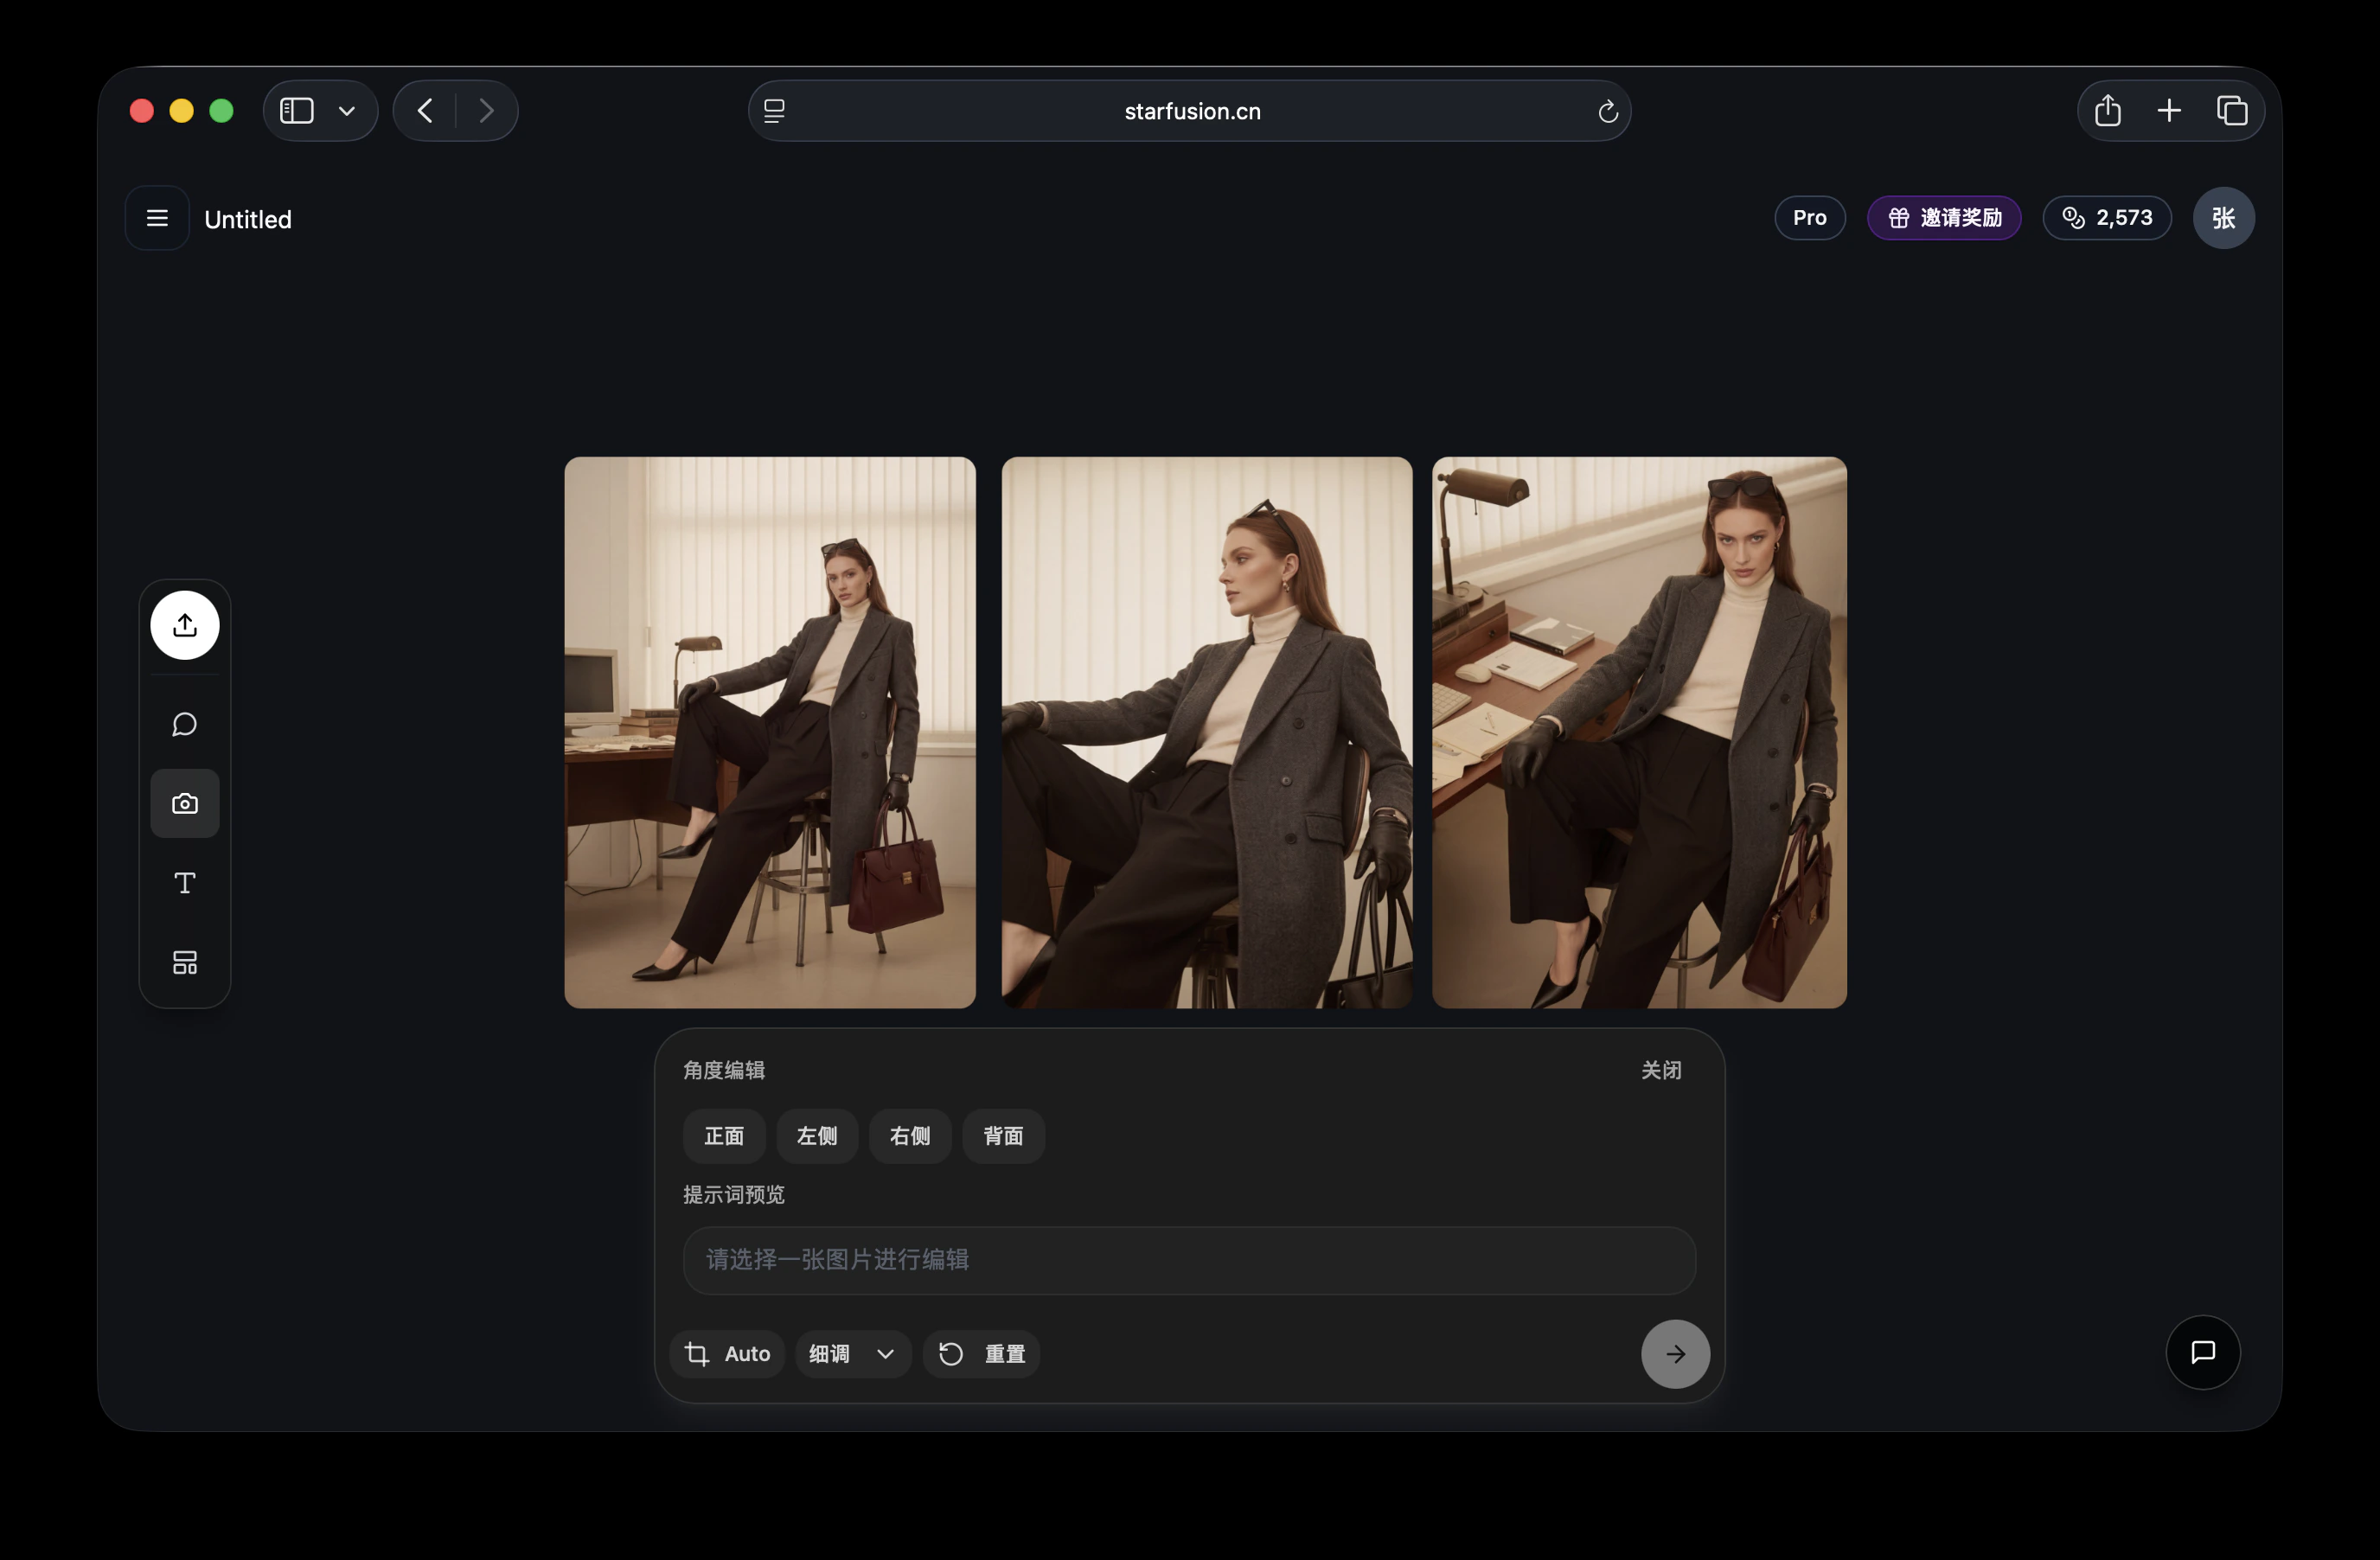Open the Auto crop ratio selector
This screenshot has width=2380, height=1560.
pyautogui.click(x=727, y=1354)
